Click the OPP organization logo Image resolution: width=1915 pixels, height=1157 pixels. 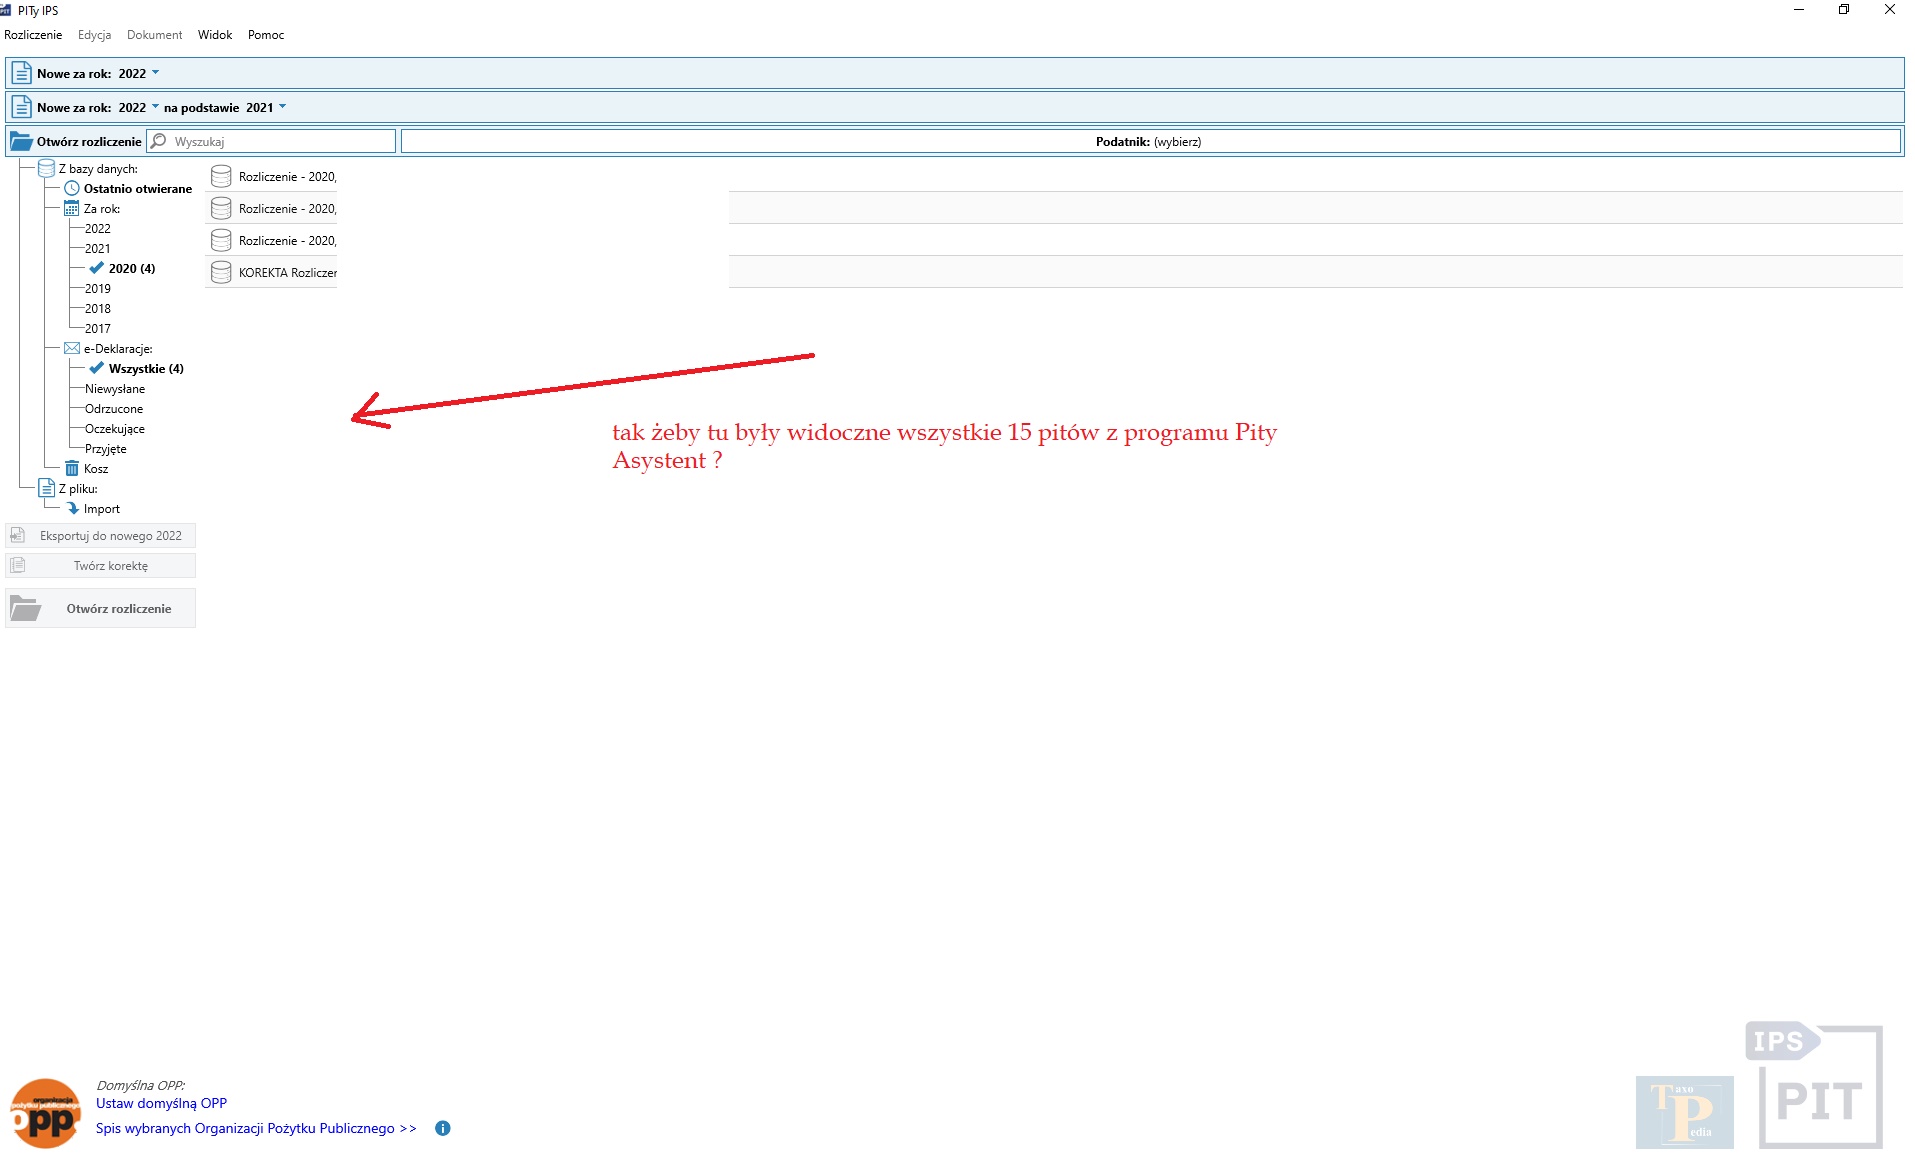pos(45,1113)
